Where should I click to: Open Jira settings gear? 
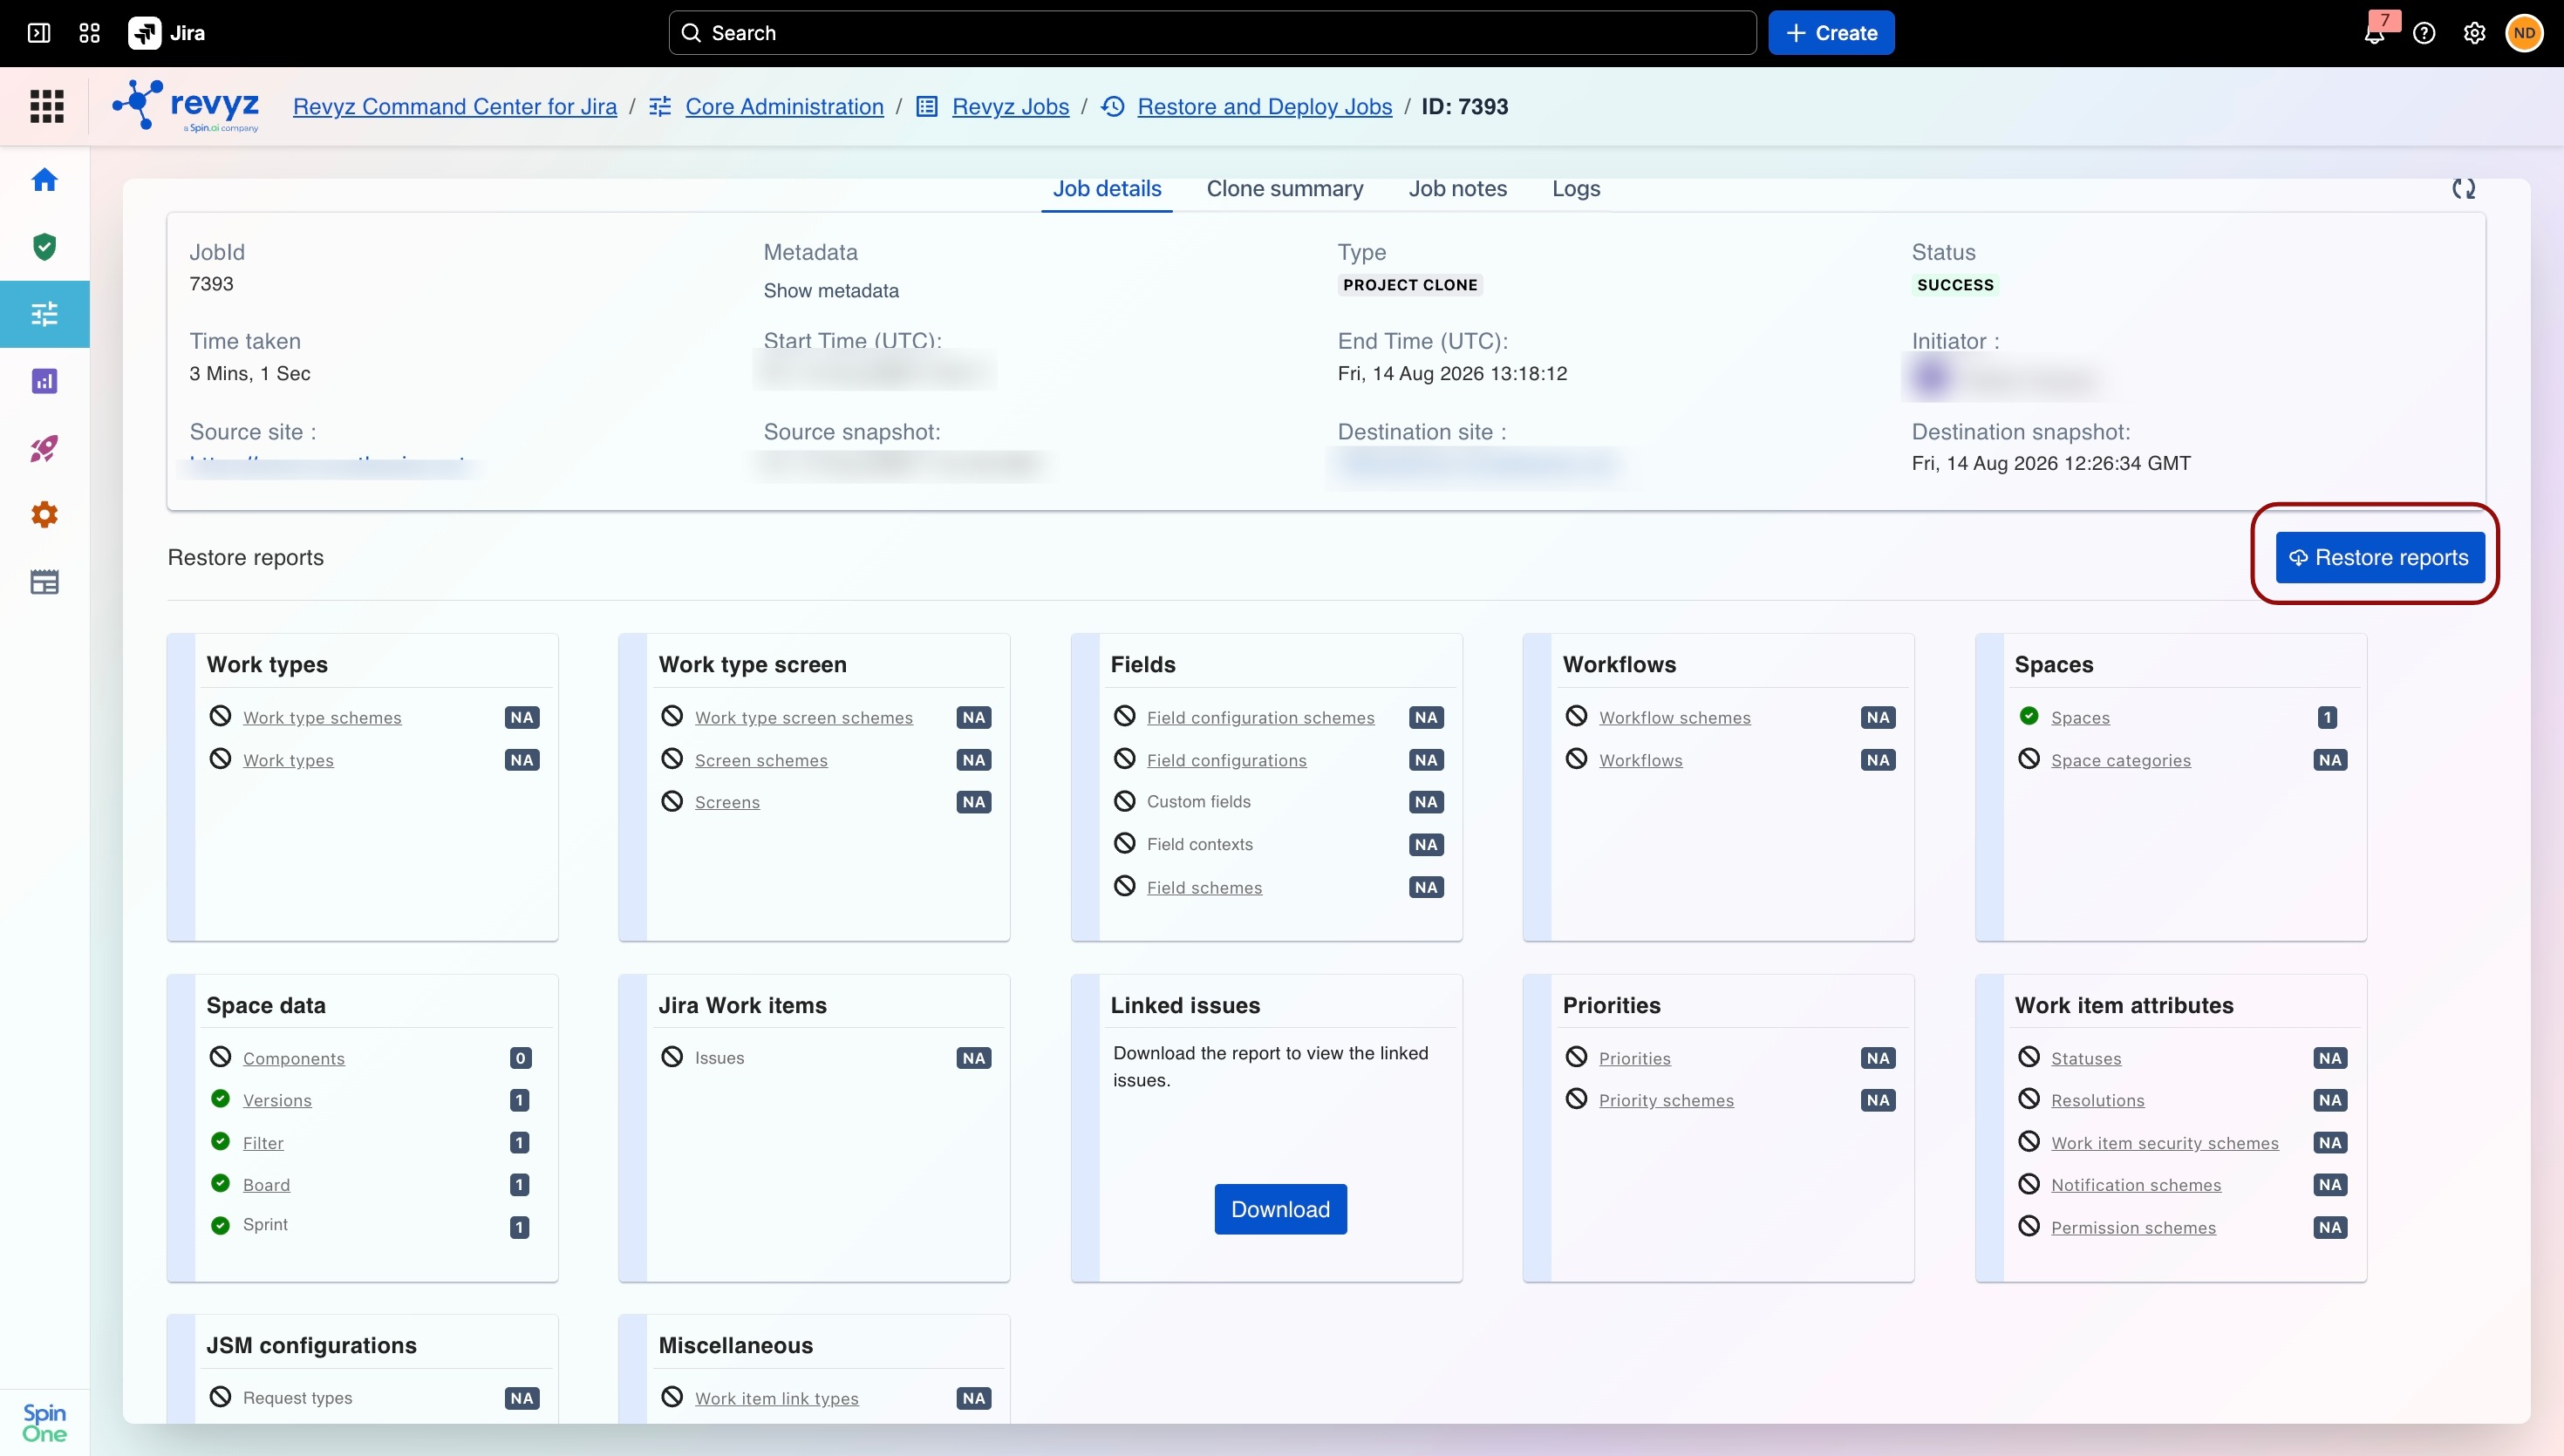tap(2474, 33)
